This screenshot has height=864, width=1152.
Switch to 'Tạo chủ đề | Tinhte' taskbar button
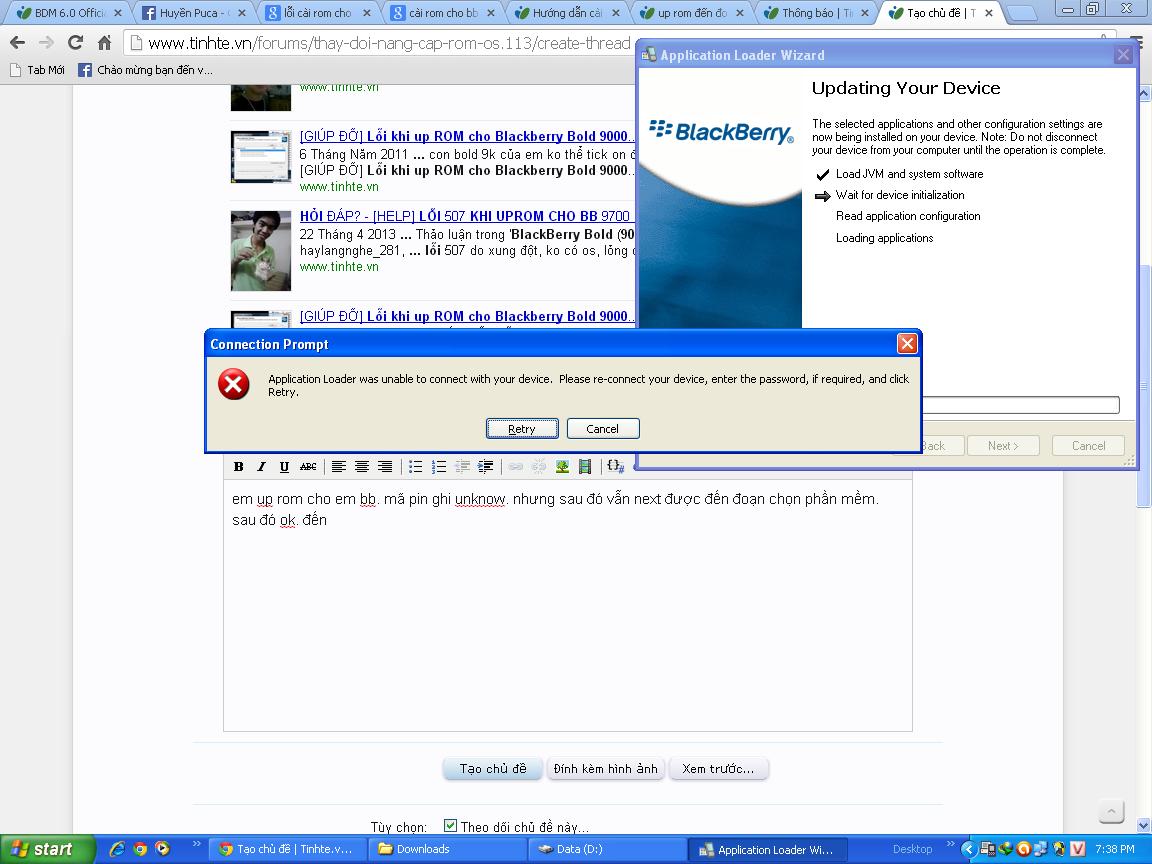287,849
